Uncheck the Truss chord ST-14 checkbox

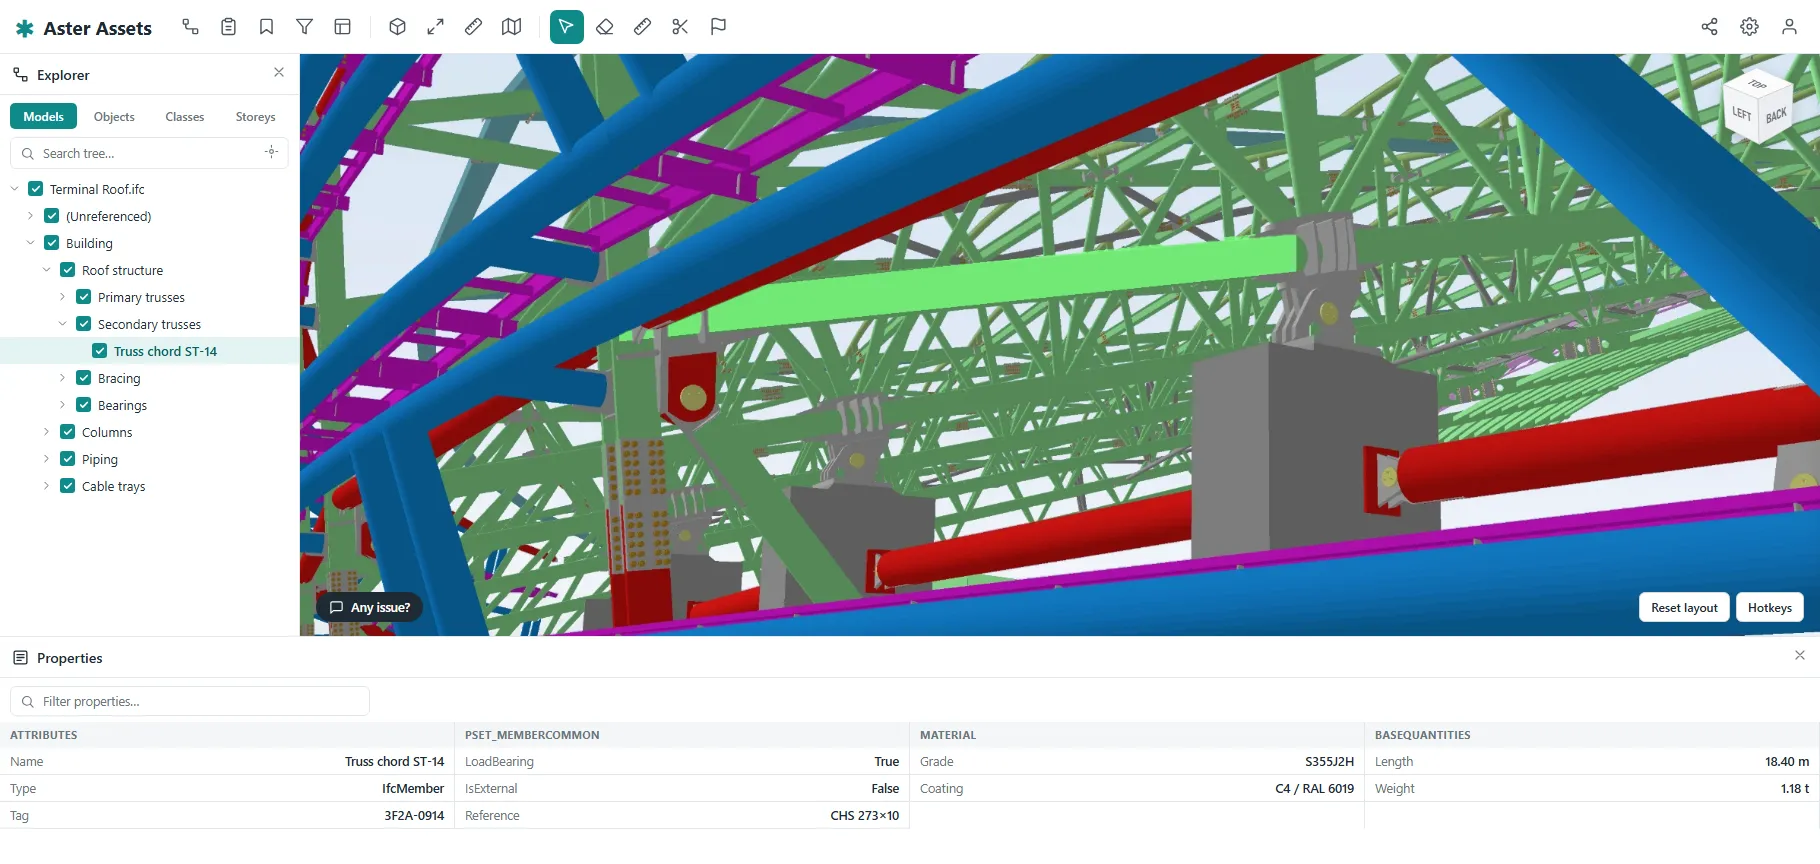point(100,351)
